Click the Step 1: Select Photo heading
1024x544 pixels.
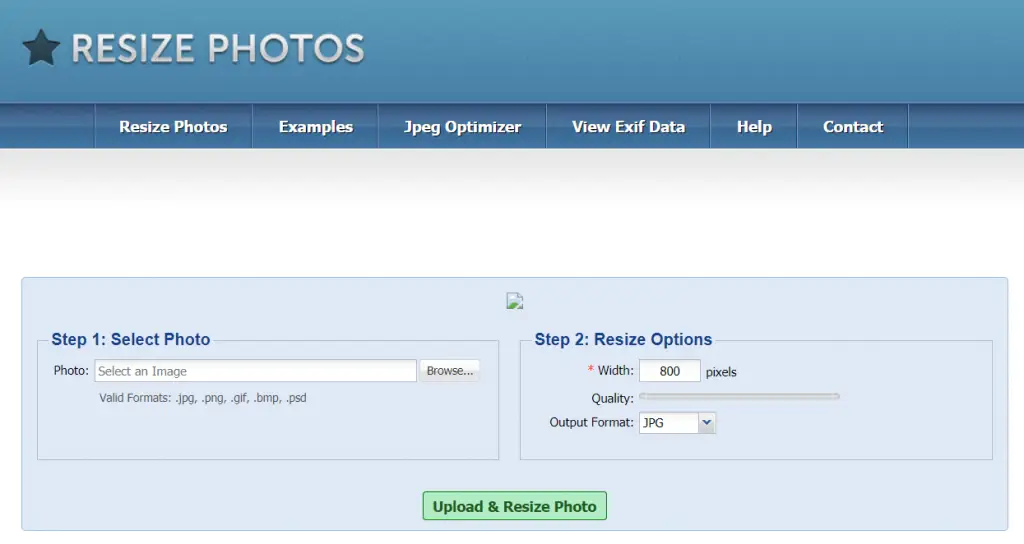point(131,340)
